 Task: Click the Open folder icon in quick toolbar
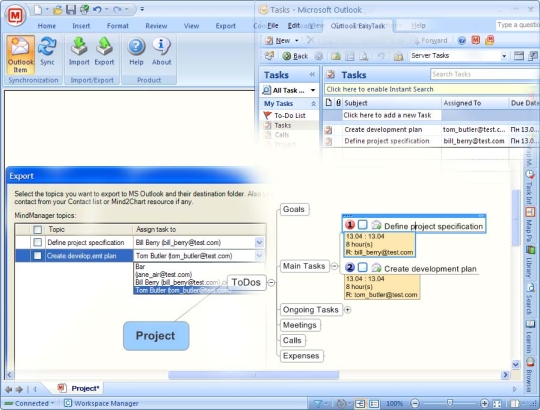[58, 10]
